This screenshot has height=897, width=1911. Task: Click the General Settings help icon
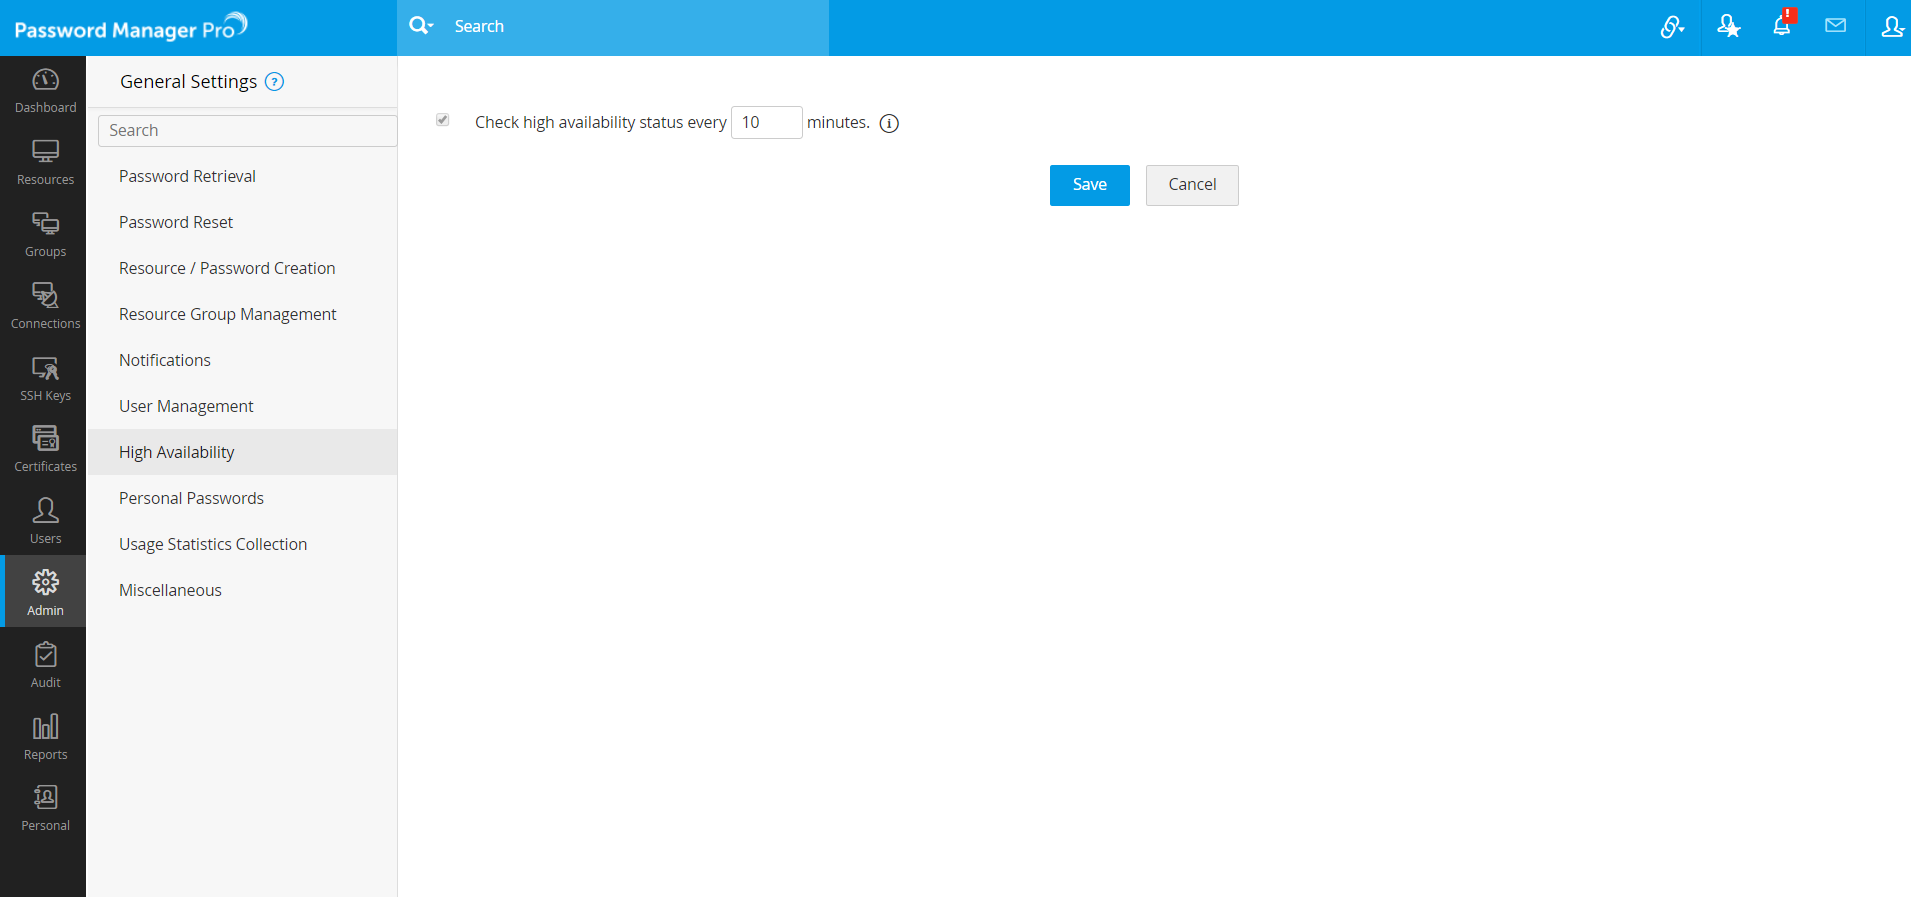coord(274,82)
